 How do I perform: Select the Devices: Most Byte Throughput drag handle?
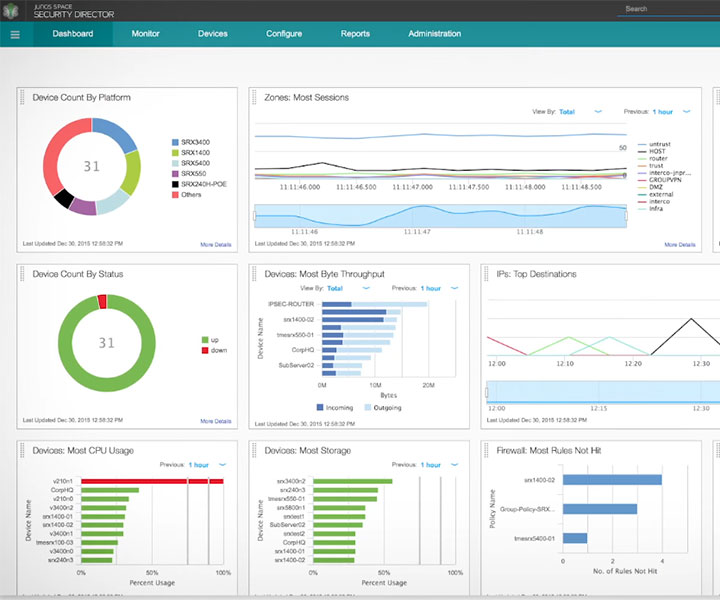coord(254,274)
